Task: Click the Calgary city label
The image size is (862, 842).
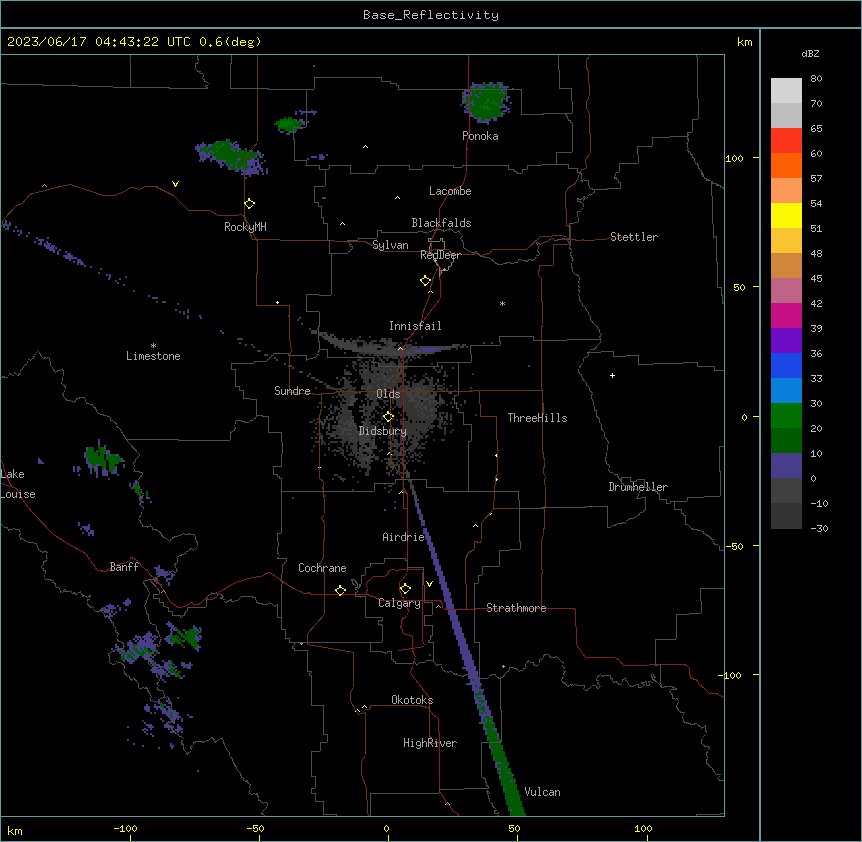Action: click(399, 603)
